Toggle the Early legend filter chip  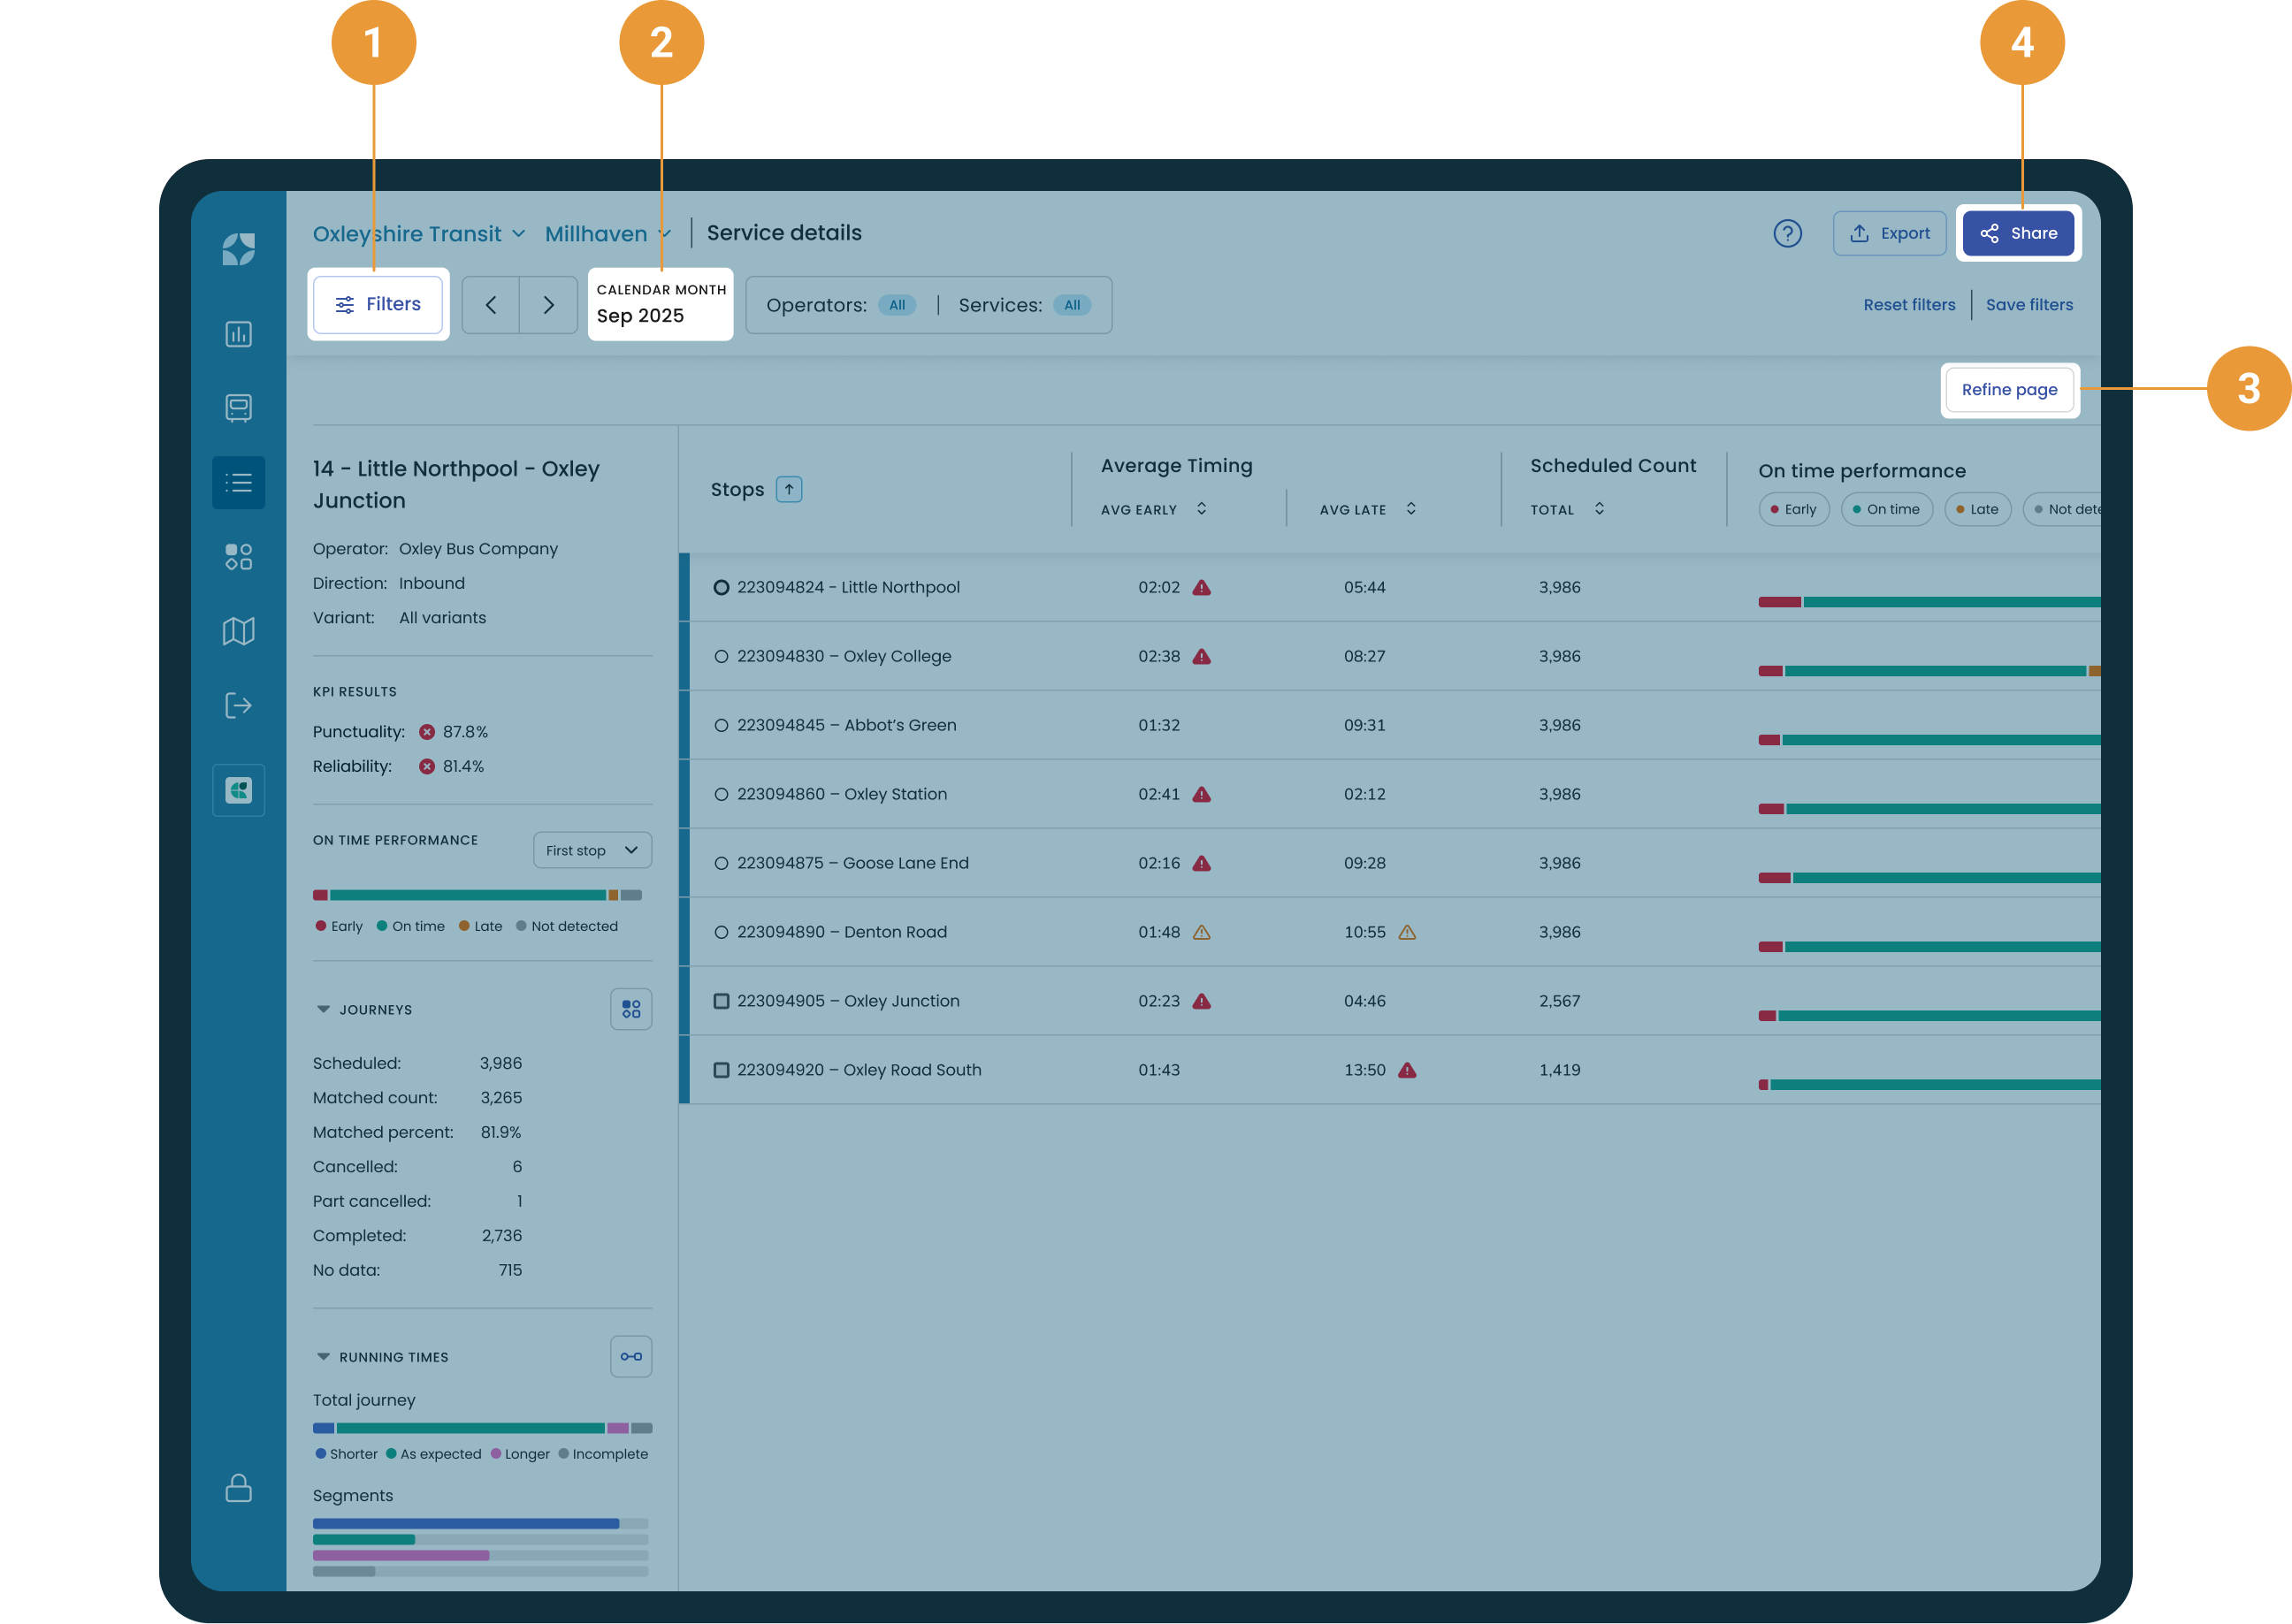point(1793,509)
